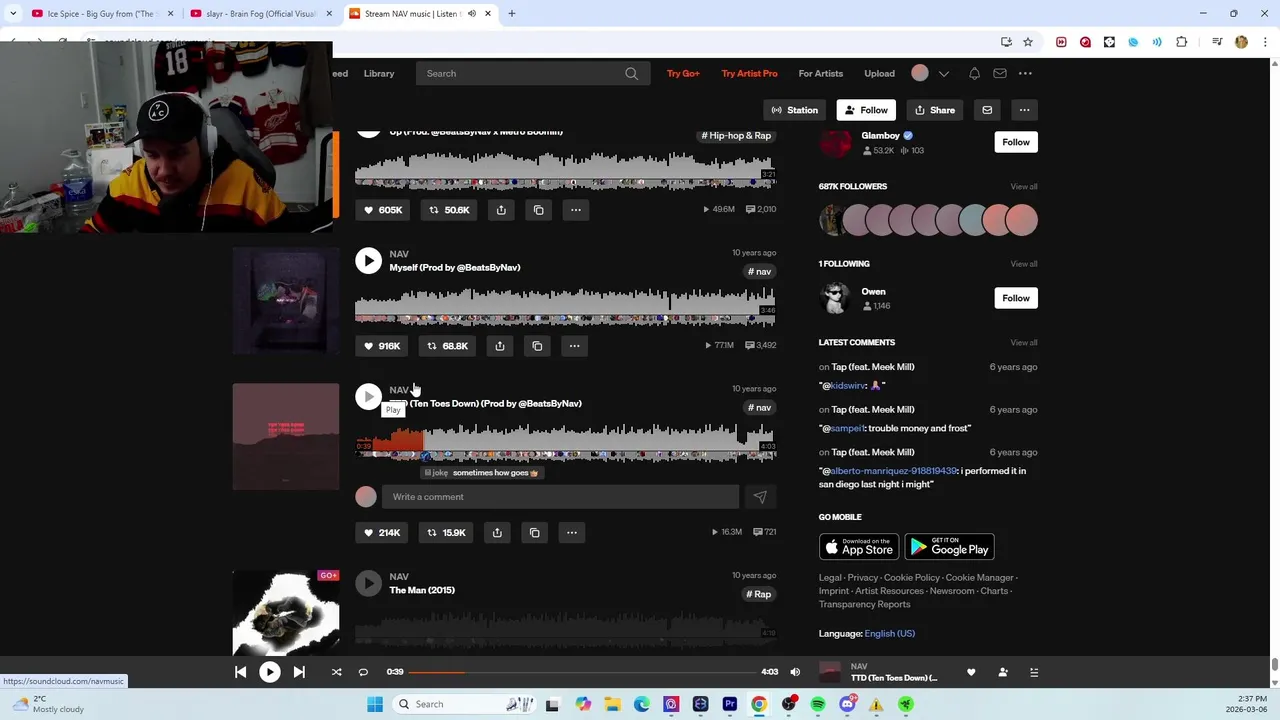
Task: Follow NAV using the white Follow button
Action: [866, 110]
